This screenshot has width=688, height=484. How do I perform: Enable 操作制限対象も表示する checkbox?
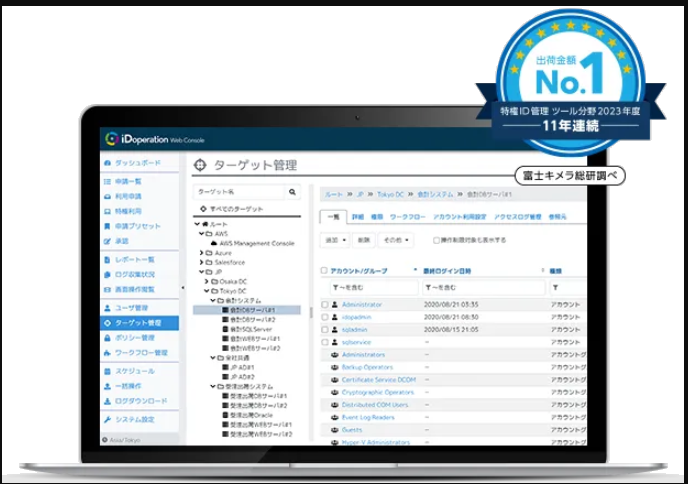[x=436, y=241]
